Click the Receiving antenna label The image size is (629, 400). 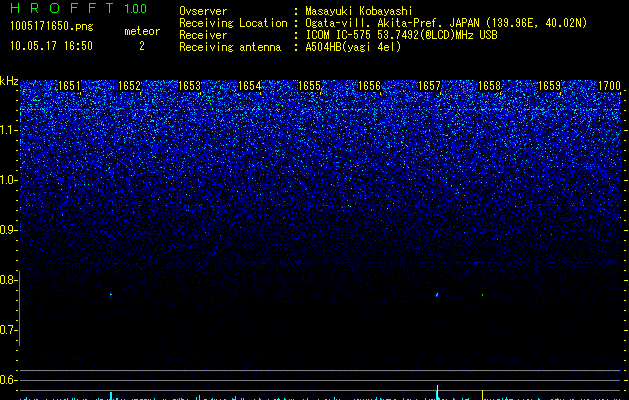click(x=230, y=47)
